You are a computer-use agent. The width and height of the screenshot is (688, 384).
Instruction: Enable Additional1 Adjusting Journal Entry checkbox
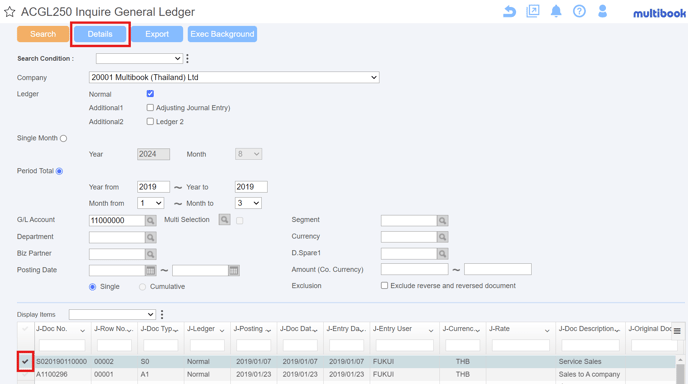(x=150, y=108)
